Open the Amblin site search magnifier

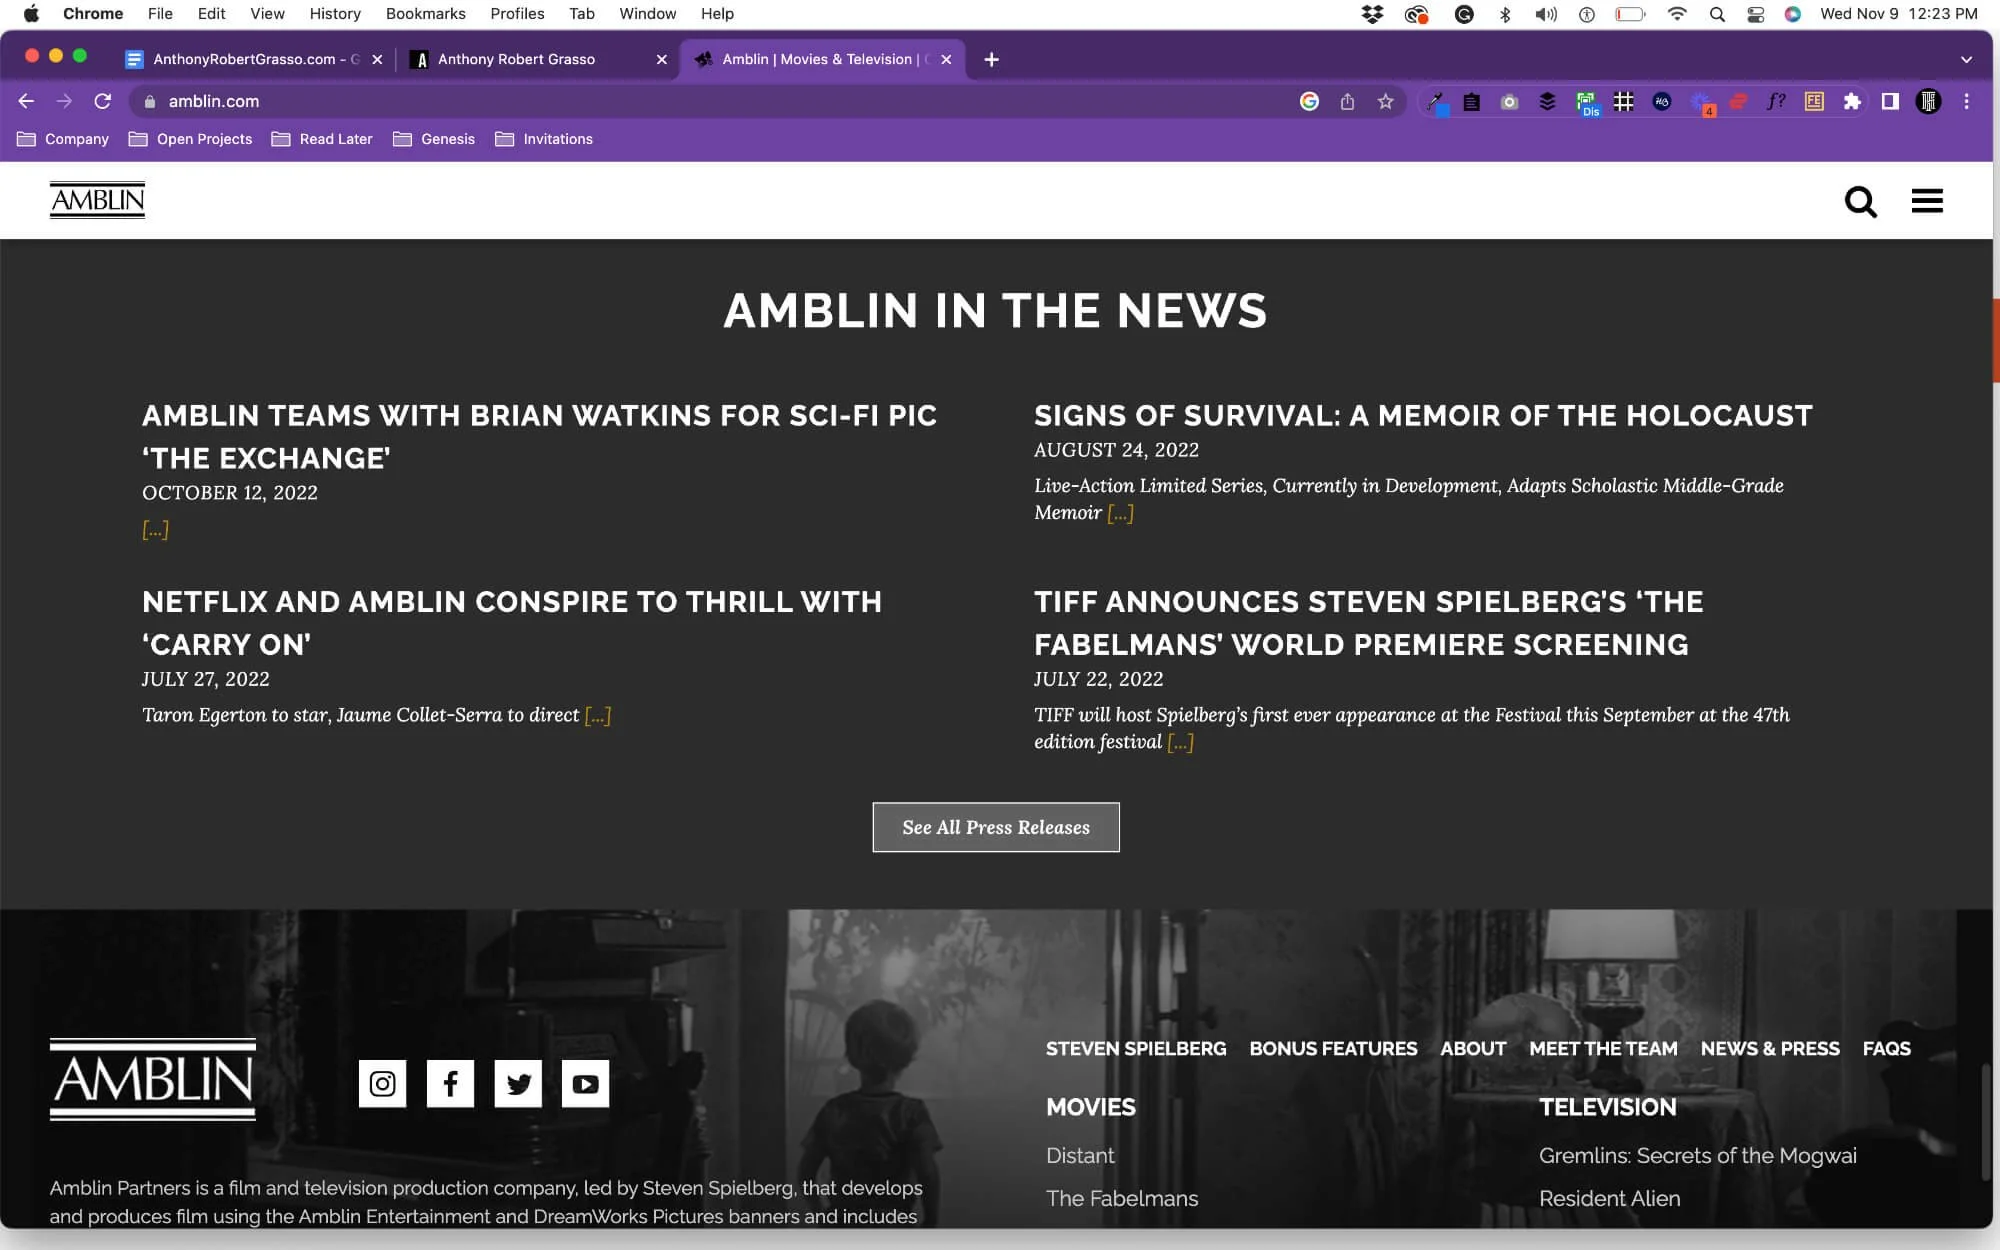(1861, 200)
